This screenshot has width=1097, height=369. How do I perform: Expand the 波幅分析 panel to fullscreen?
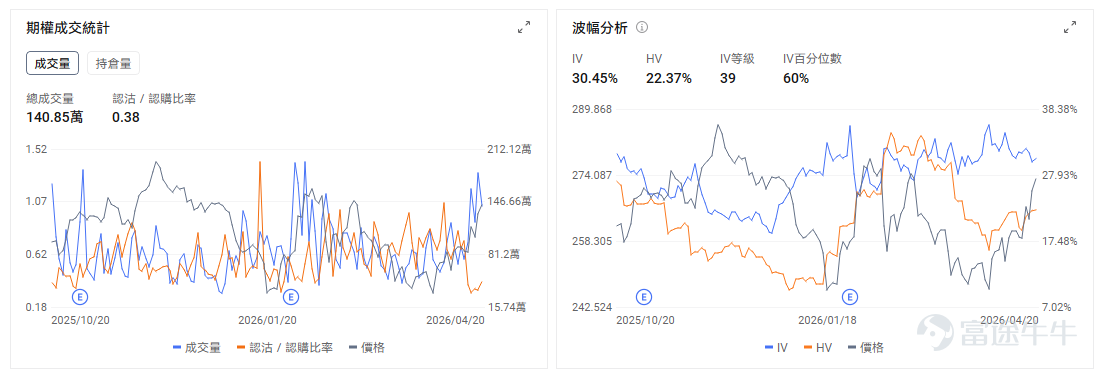tap(1070, 27)
